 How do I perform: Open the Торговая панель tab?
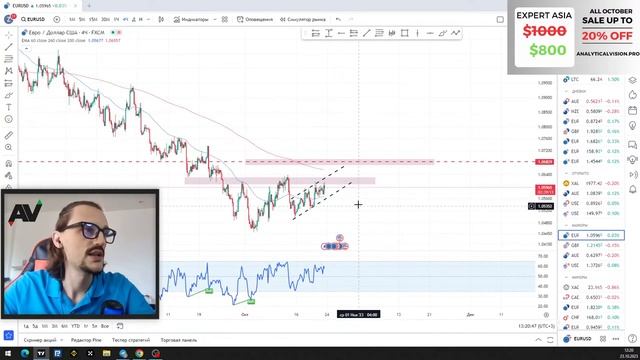pyautogui.click(x=179, y=340)
